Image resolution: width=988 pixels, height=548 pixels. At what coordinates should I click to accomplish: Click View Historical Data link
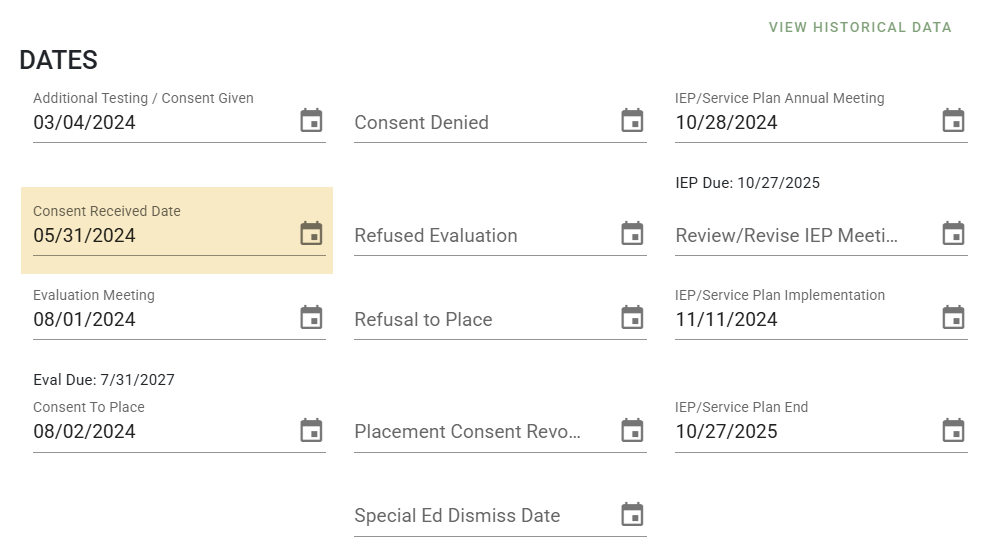coord(860,27)
